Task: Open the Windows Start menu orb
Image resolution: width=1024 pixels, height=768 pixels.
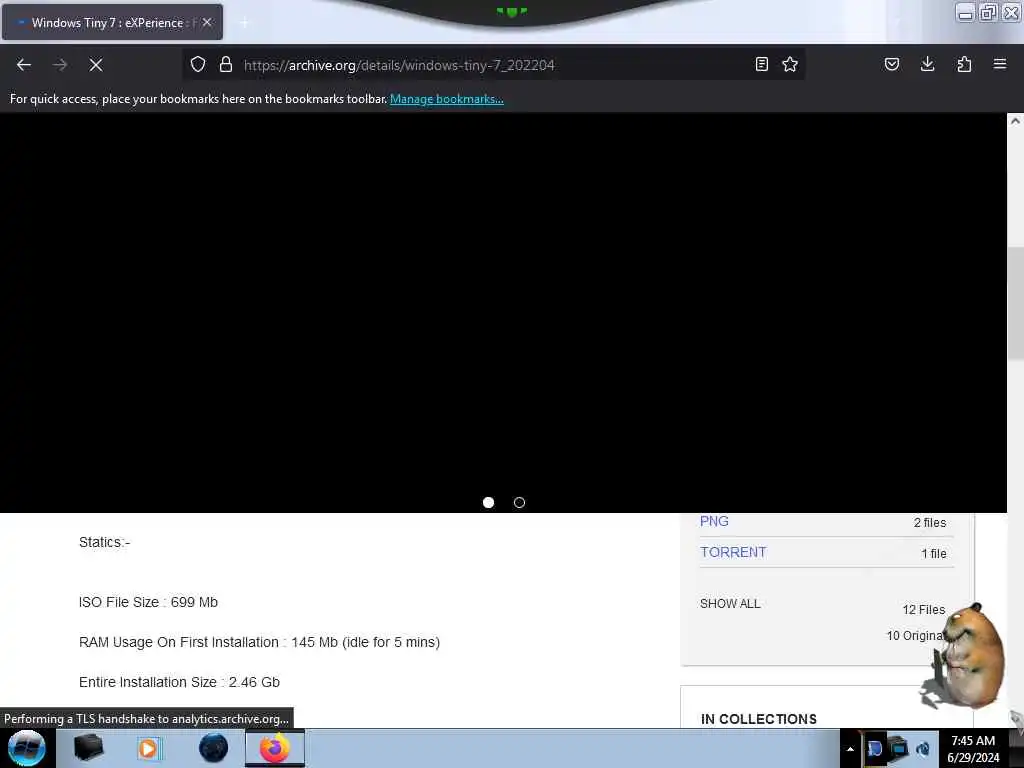Action: [27, 748]
